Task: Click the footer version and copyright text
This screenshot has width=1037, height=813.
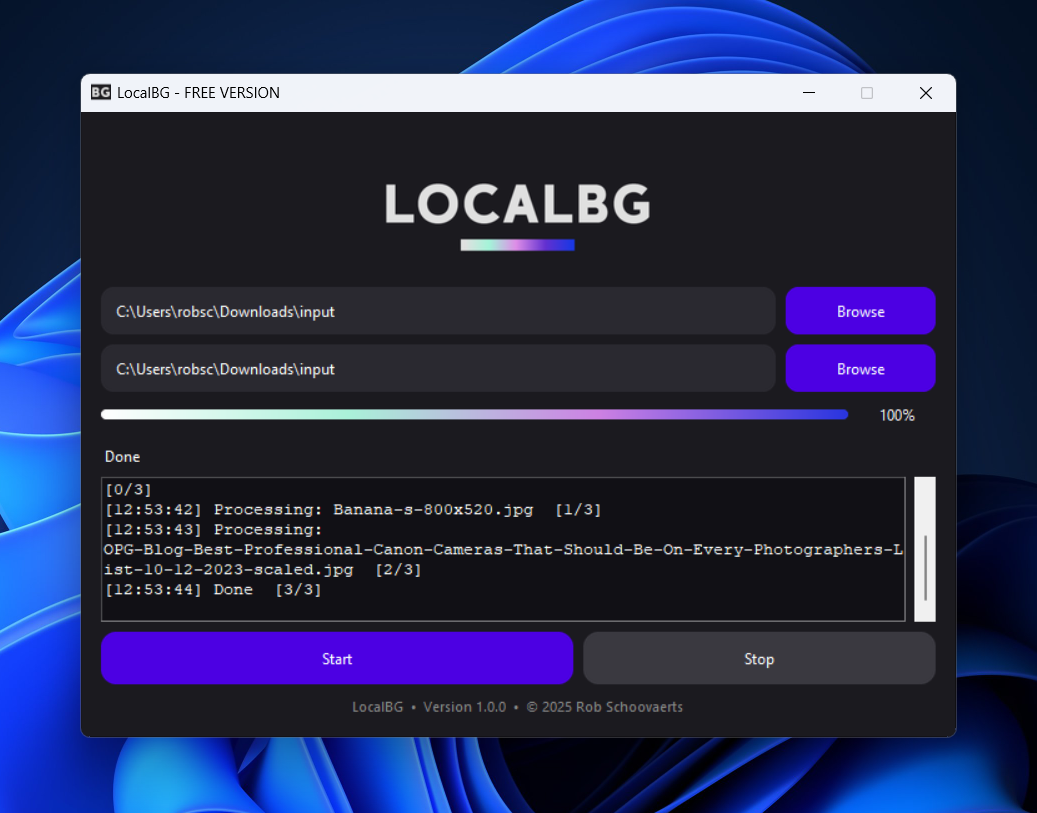Action: (517, 707)
